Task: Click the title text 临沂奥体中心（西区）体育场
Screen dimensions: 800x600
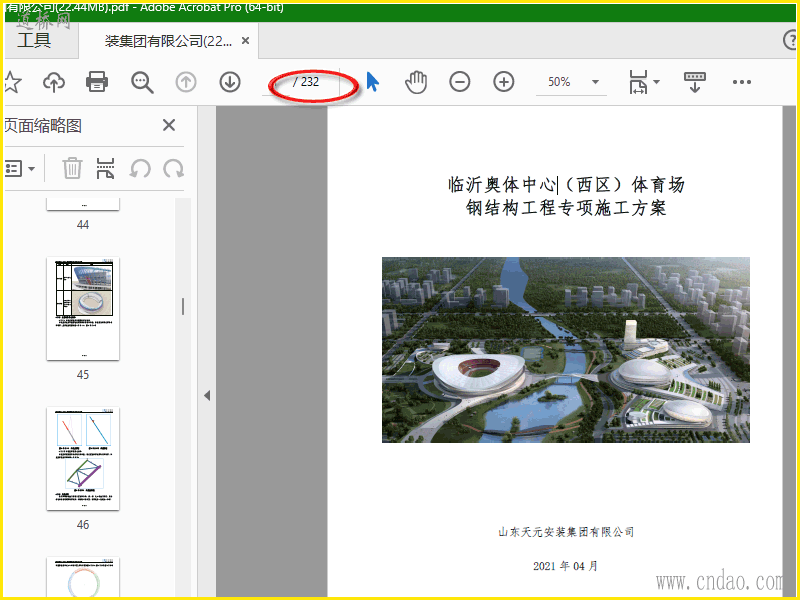Action: click(x=566, y=184)
